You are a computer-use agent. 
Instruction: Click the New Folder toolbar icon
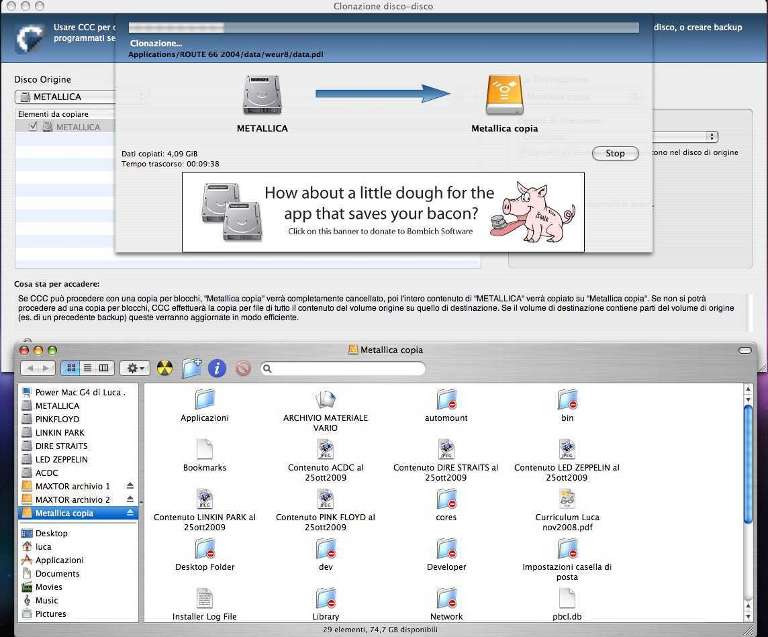[192, 368]
